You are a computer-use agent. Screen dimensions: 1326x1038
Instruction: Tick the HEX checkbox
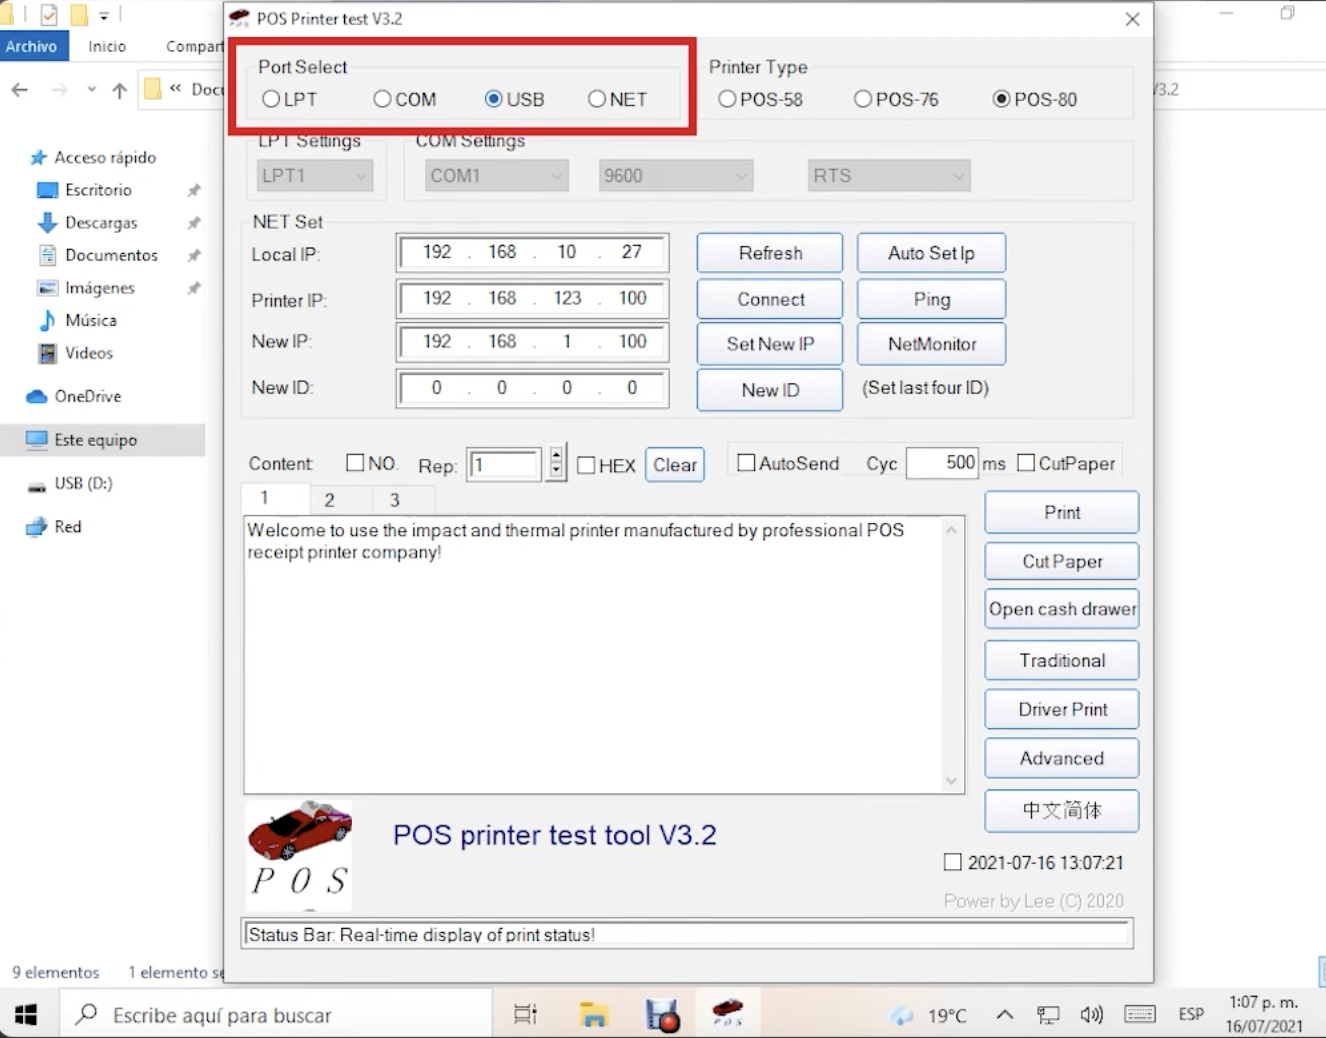click(587, 465)
